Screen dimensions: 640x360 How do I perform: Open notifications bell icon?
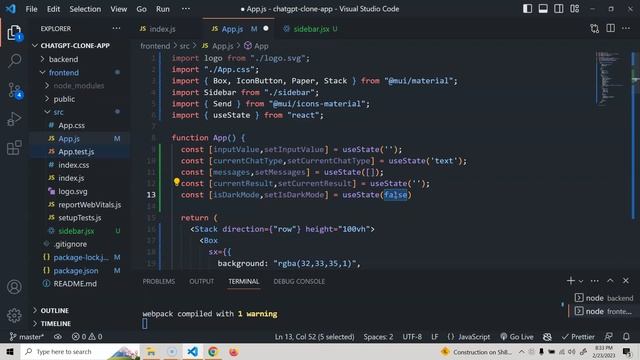tap(627, 337)
